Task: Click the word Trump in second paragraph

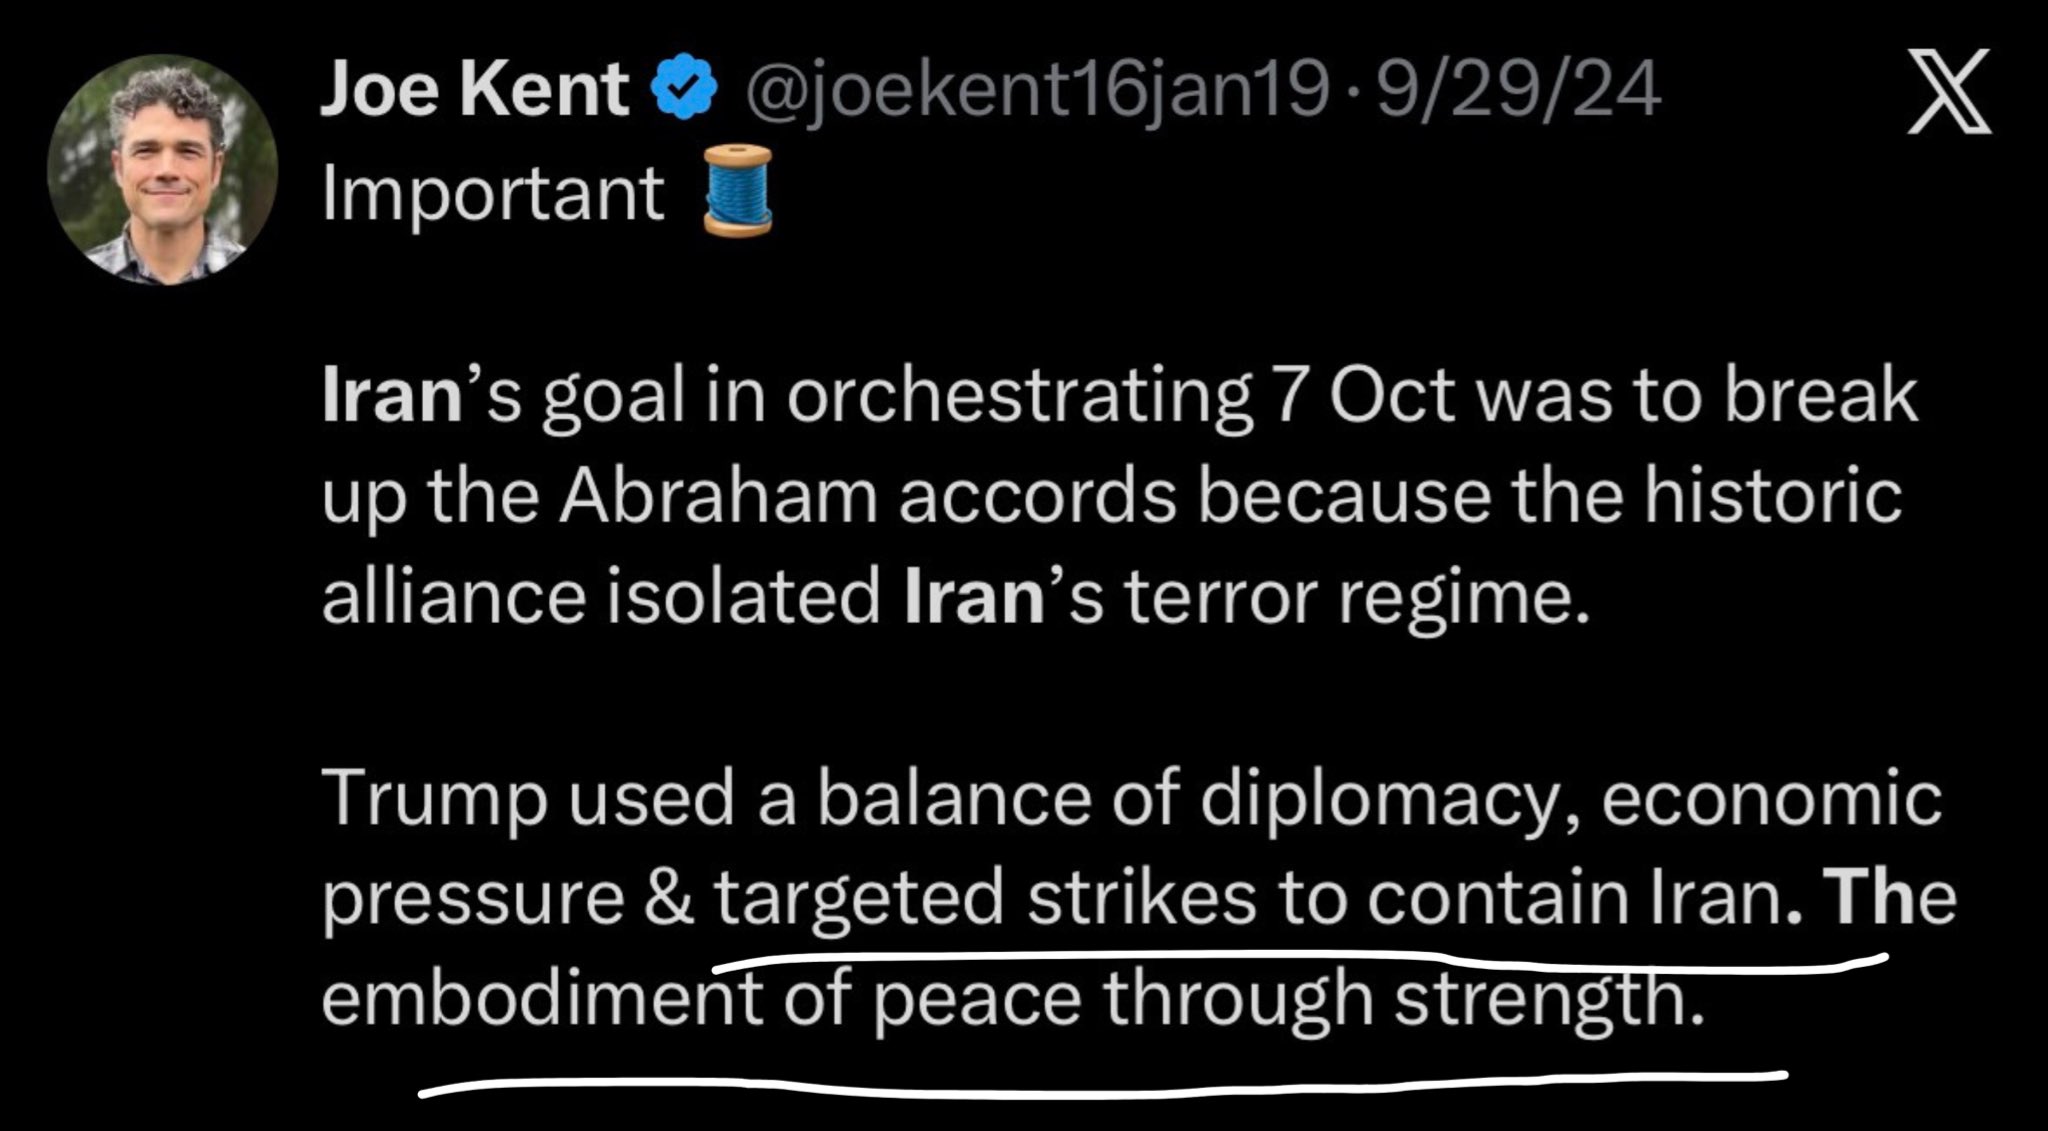Action: click(x=434, y=799)
